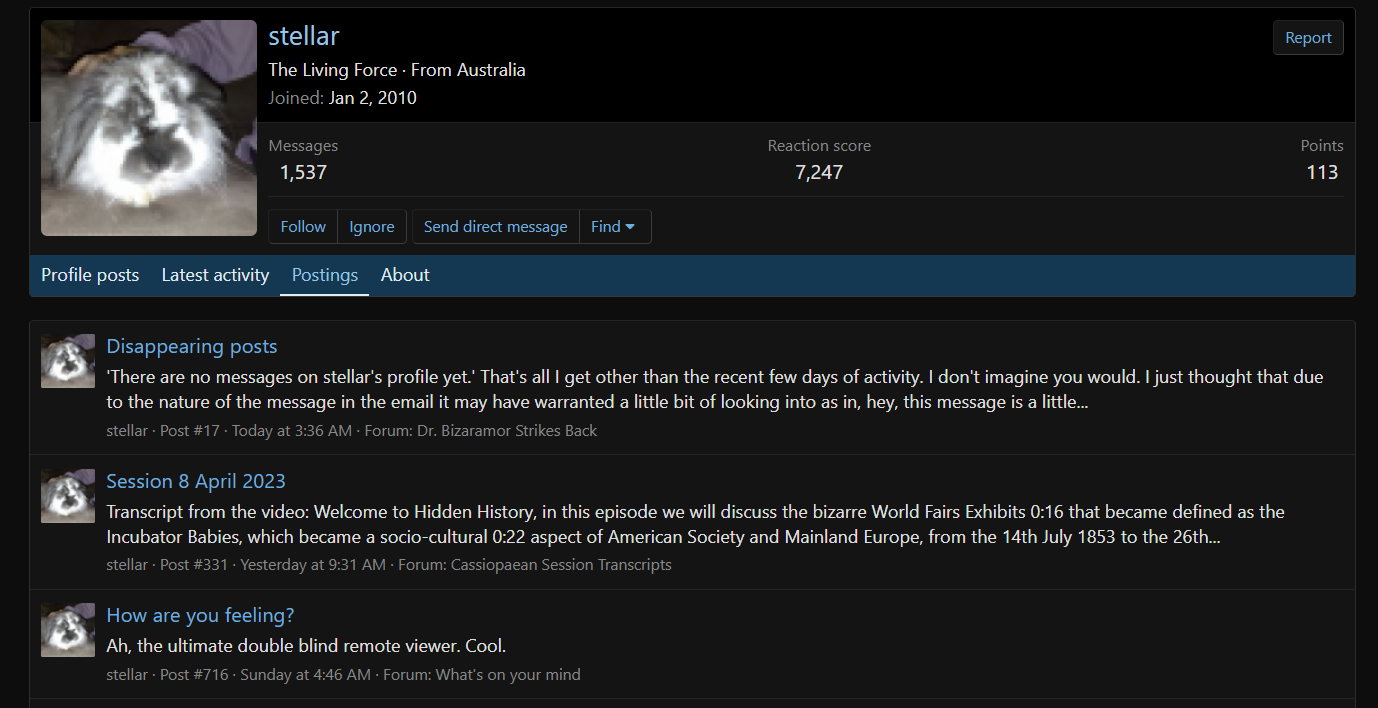Select the Postings tab

[325, 275]
